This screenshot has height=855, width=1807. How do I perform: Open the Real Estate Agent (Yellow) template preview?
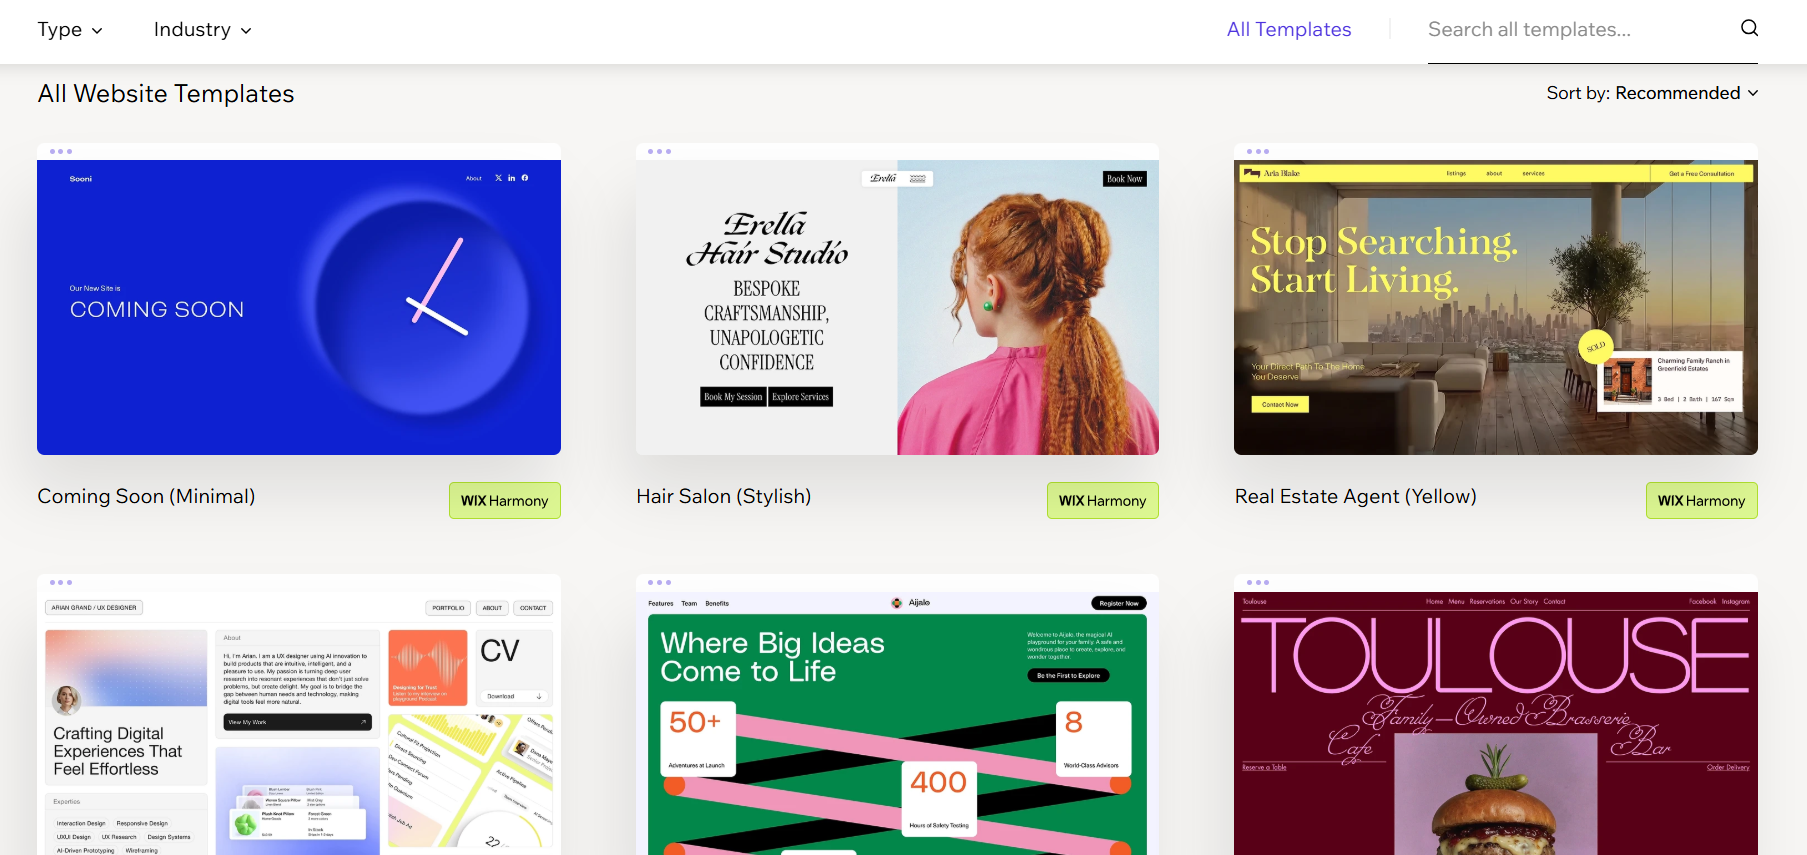coord(1496,299)
